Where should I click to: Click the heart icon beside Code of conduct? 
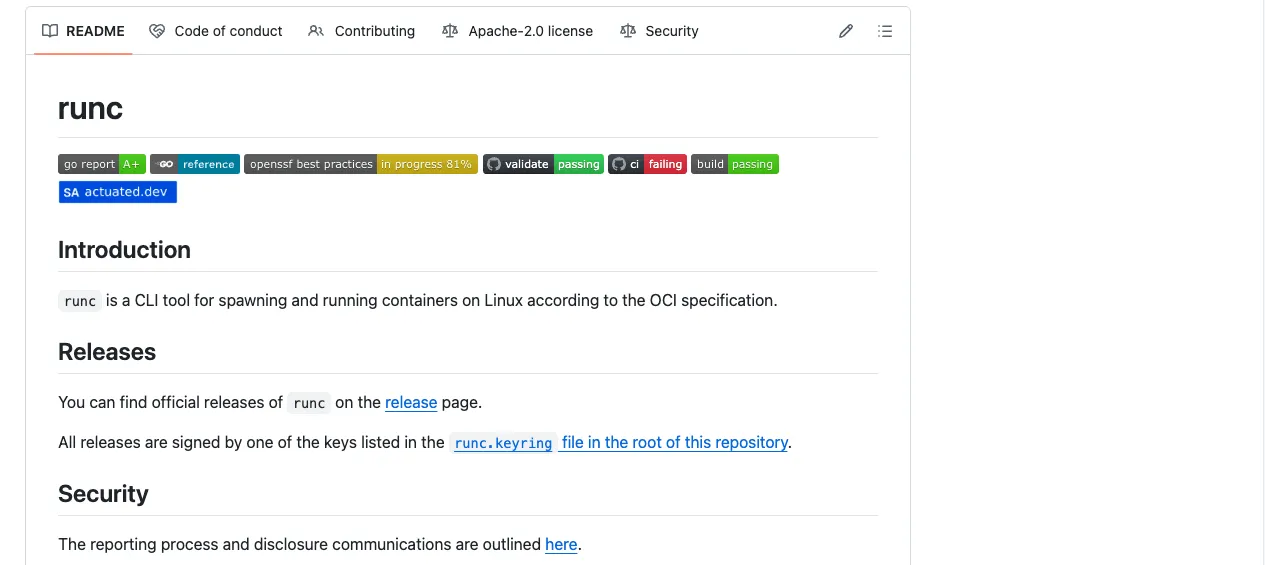pos(157,31)
